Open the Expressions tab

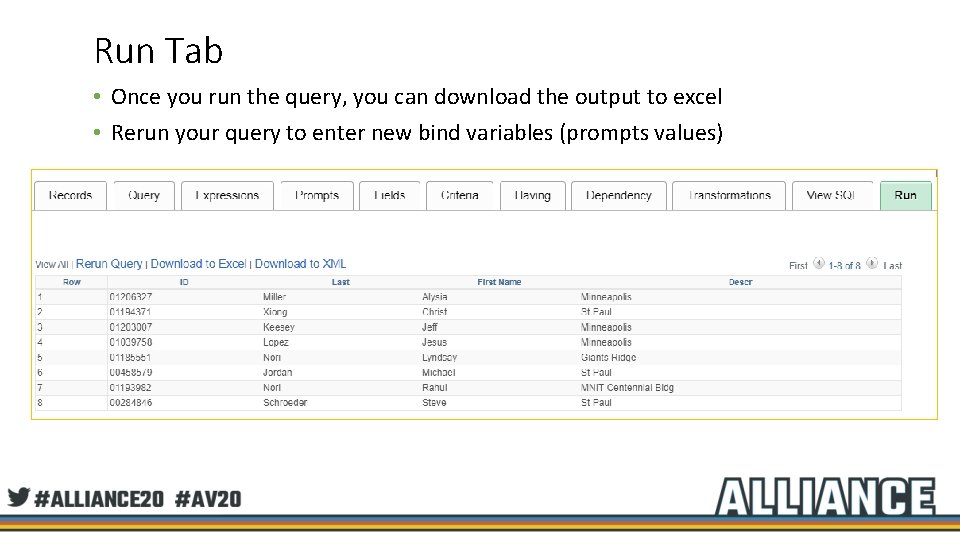pos(227,195)
